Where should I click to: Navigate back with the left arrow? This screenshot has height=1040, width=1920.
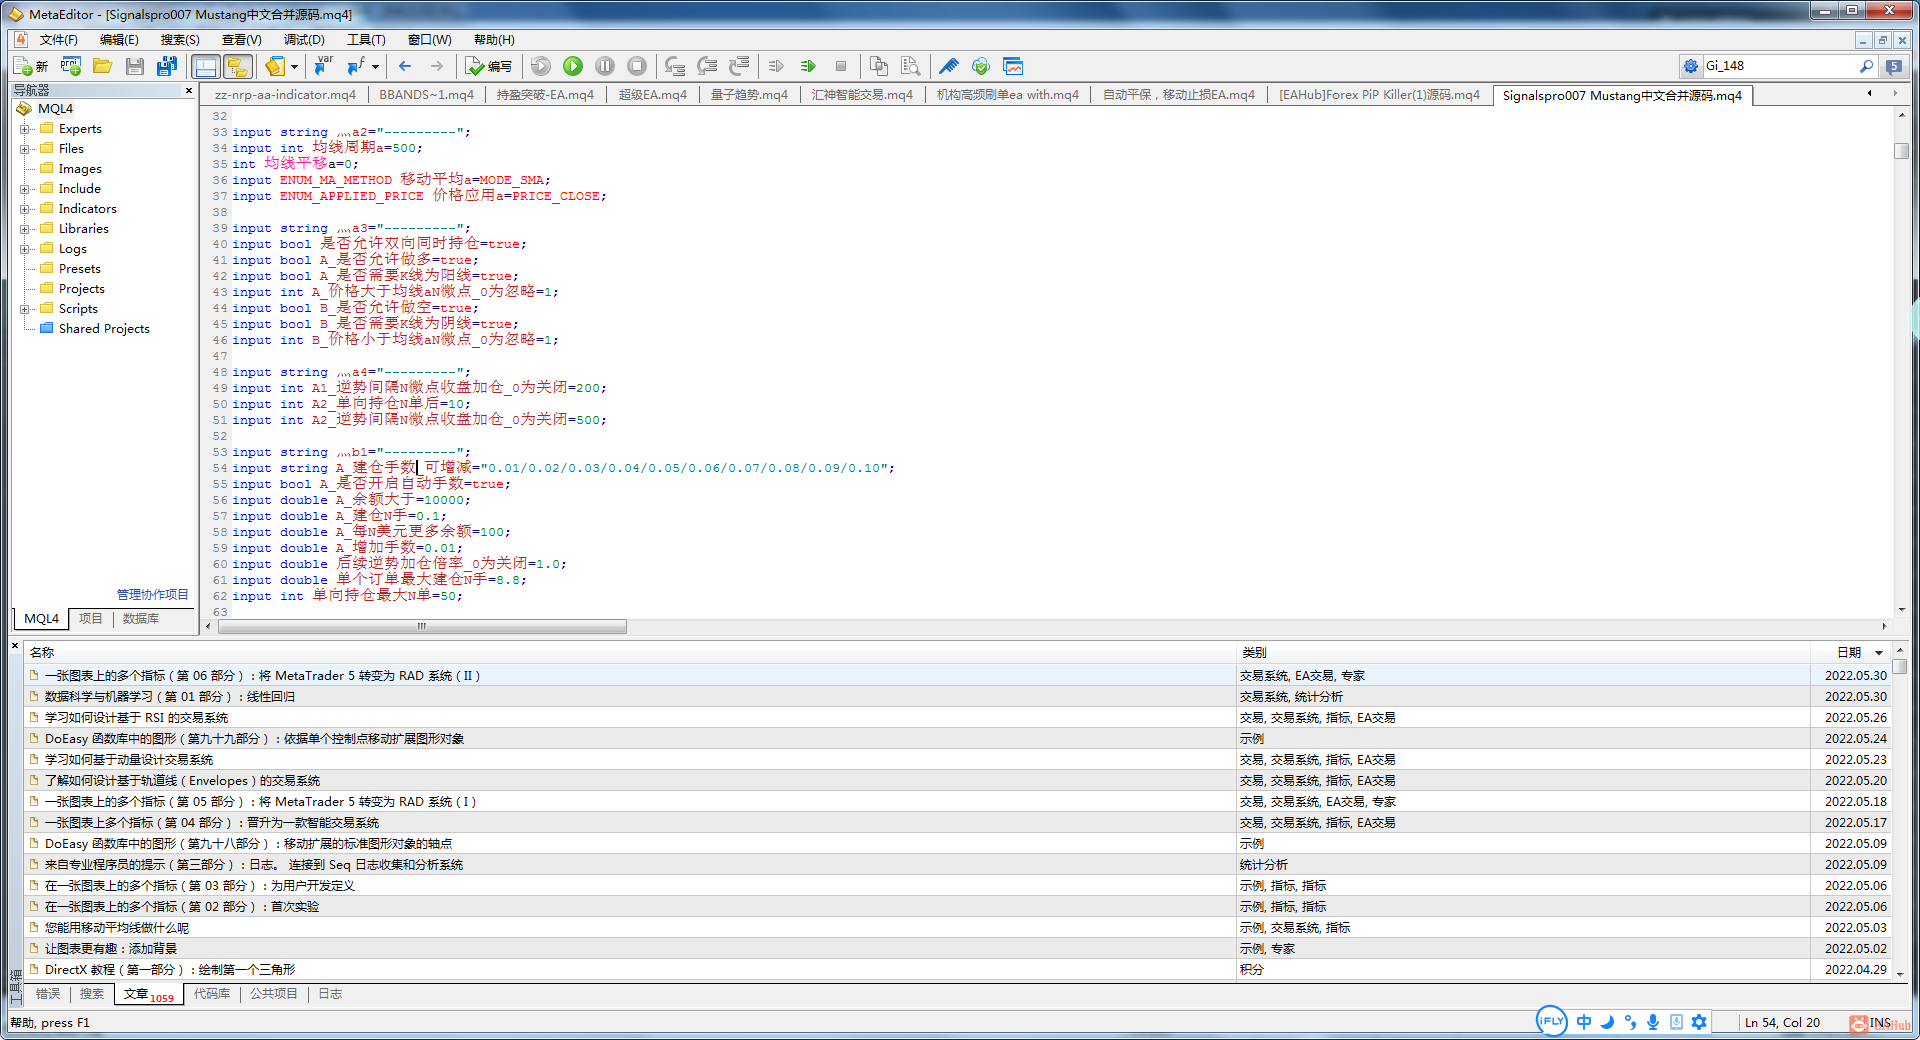(x=405, y=66)
